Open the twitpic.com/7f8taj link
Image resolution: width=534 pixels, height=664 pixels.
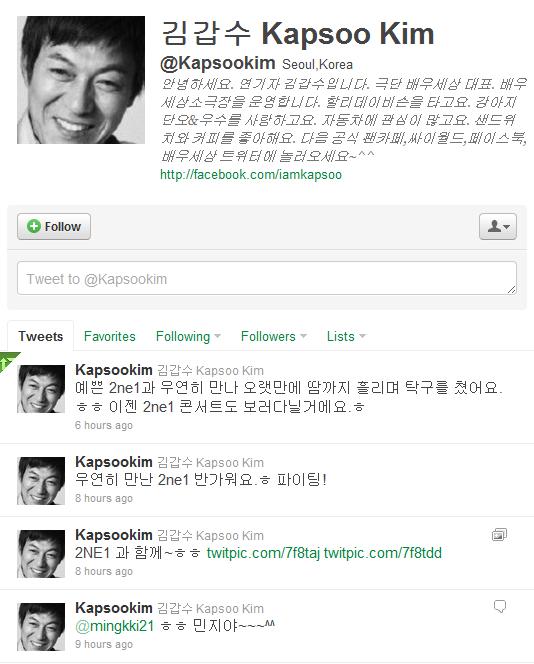tap(263, 553)
